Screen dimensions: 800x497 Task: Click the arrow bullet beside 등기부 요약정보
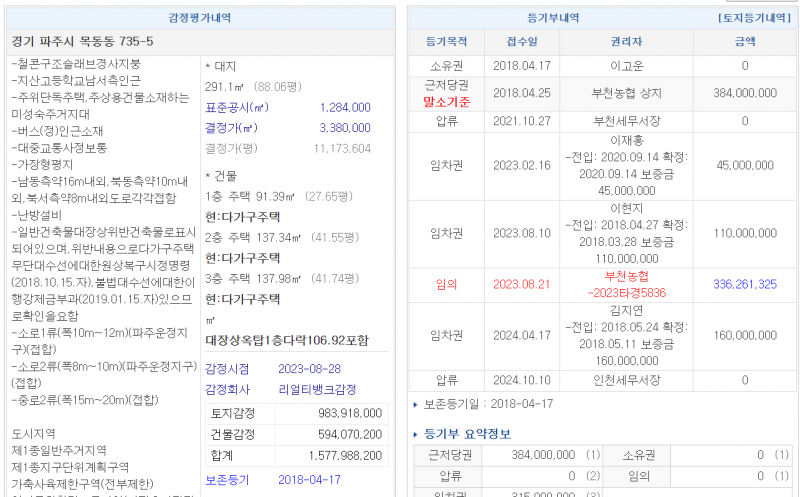pyautogui.click(x=416, y=434)
